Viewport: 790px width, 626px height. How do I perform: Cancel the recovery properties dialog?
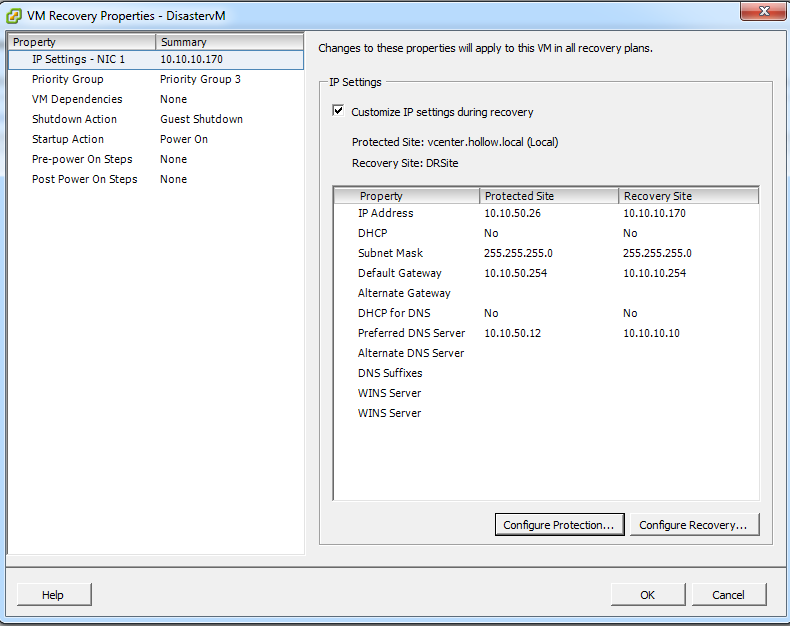click(728, 595)
